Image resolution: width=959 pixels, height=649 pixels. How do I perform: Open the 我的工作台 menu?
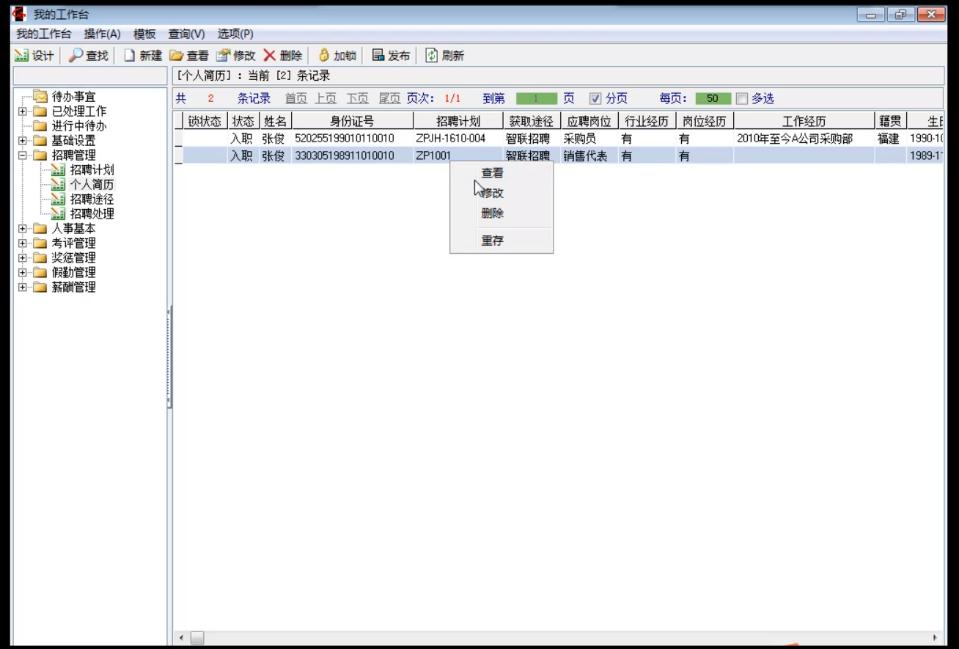click(43, 34)
